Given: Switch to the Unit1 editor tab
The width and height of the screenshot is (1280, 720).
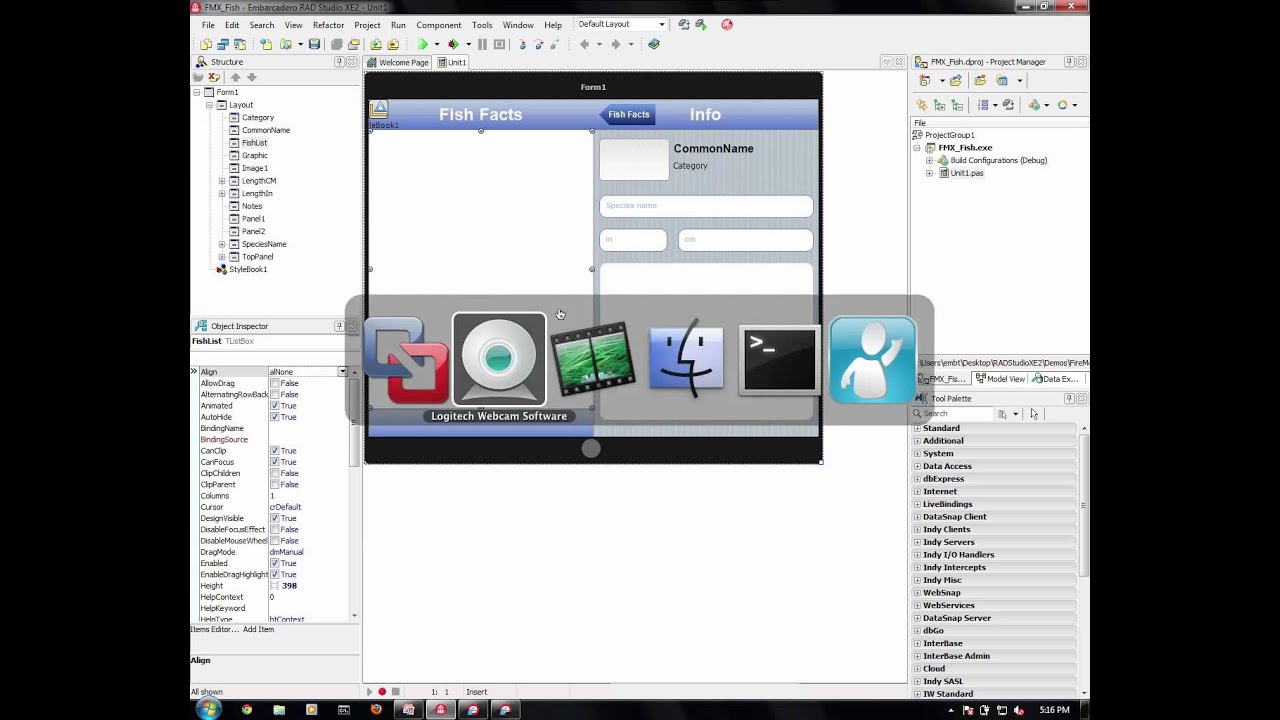Looking at the screenshot, I should click(x=452, y=62).
